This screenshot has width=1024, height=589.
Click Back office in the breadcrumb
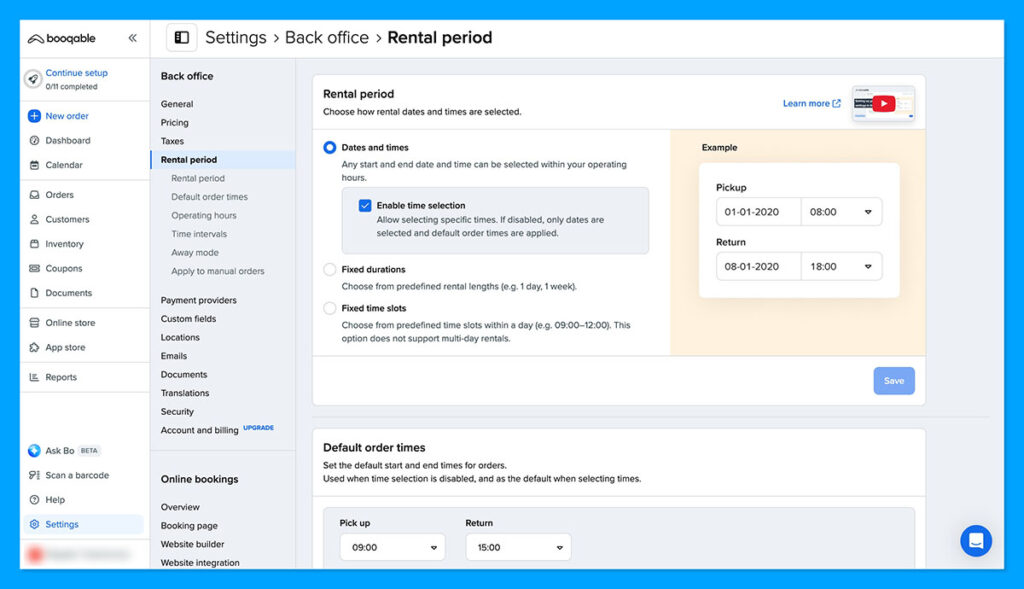(x=327, y=37)
